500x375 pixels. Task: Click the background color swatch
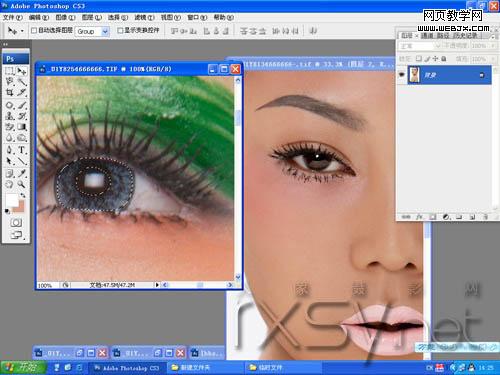coord(21,207)
